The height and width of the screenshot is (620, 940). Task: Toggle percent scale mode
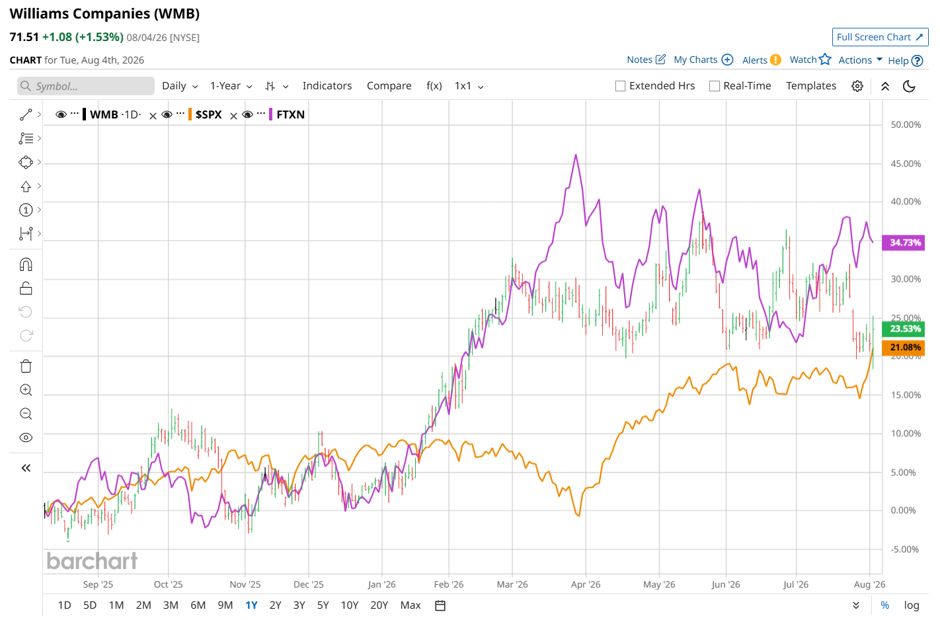(x=885, y=606)
